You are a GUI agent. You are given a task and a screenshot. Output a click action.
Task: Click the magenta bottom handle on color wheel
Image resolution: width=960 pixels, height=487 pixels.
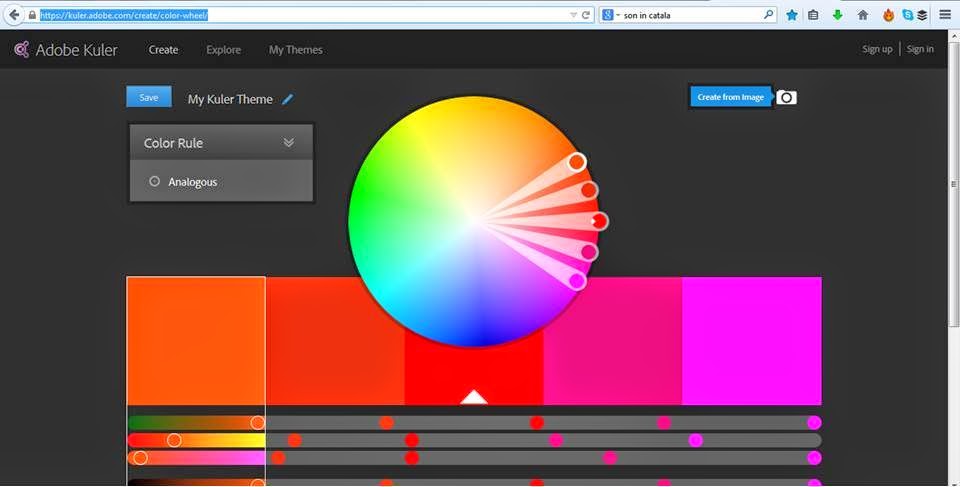point(577,281)
